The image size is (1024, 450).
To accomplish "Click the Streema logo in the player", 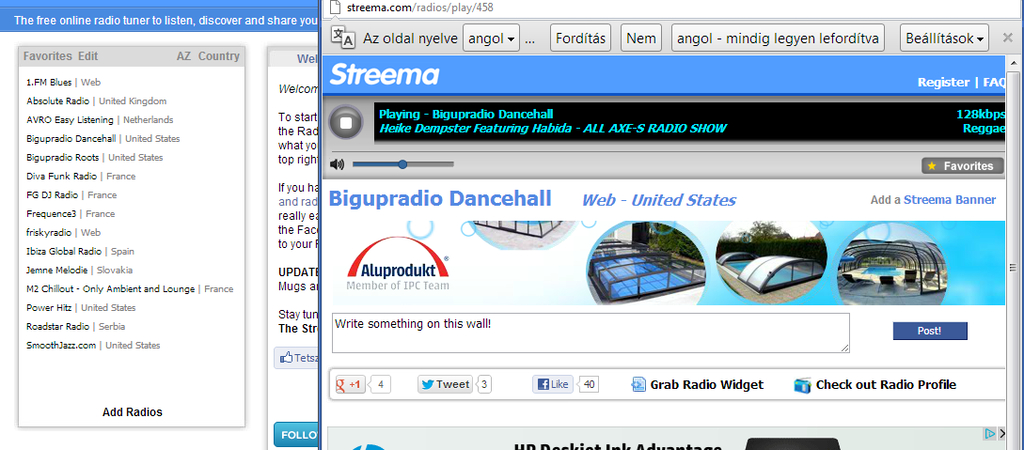I will tap(384, 74).
